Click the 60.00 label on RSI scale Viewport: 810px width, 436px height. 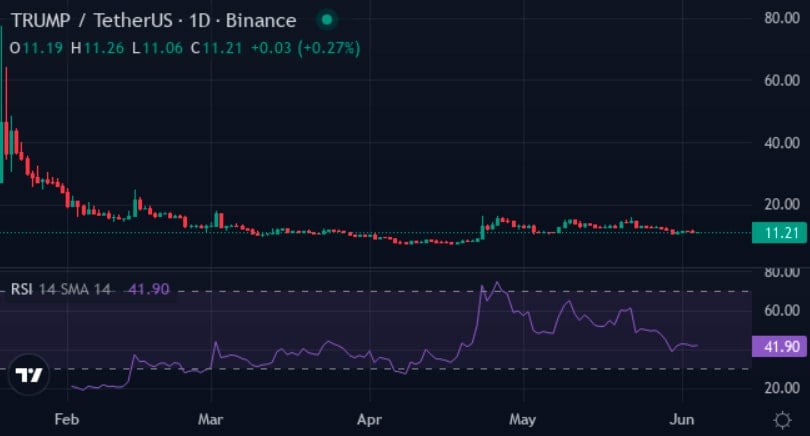[x=782, y=310]
